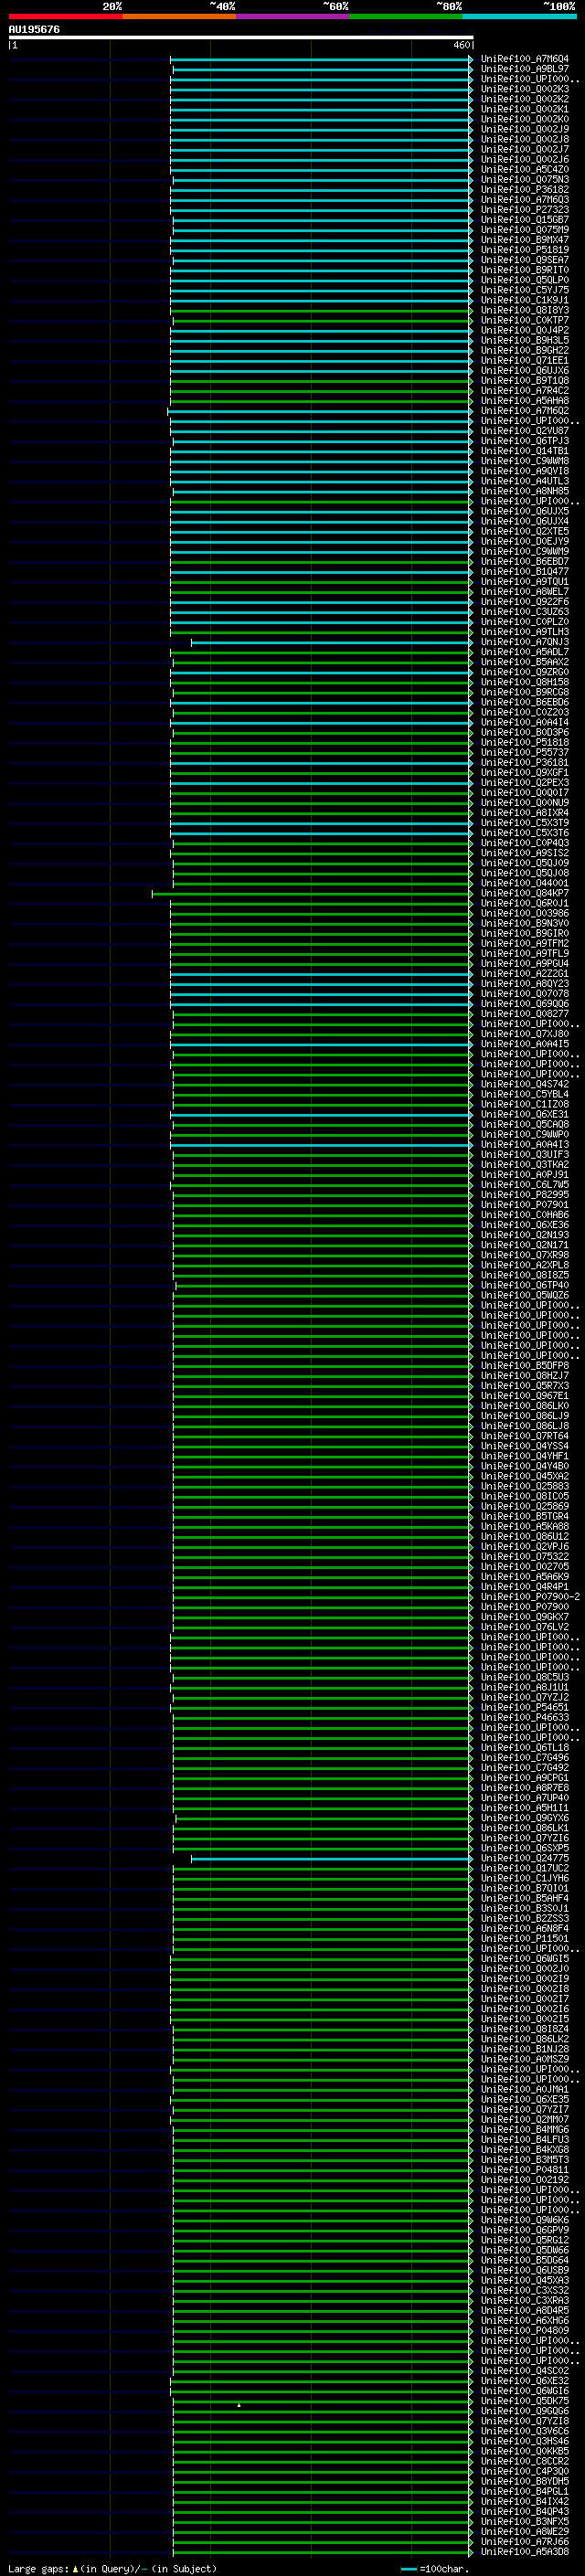Click the AU195676 query name label
Viewport: 585px width, 2576px height.
tap(34, 29)
